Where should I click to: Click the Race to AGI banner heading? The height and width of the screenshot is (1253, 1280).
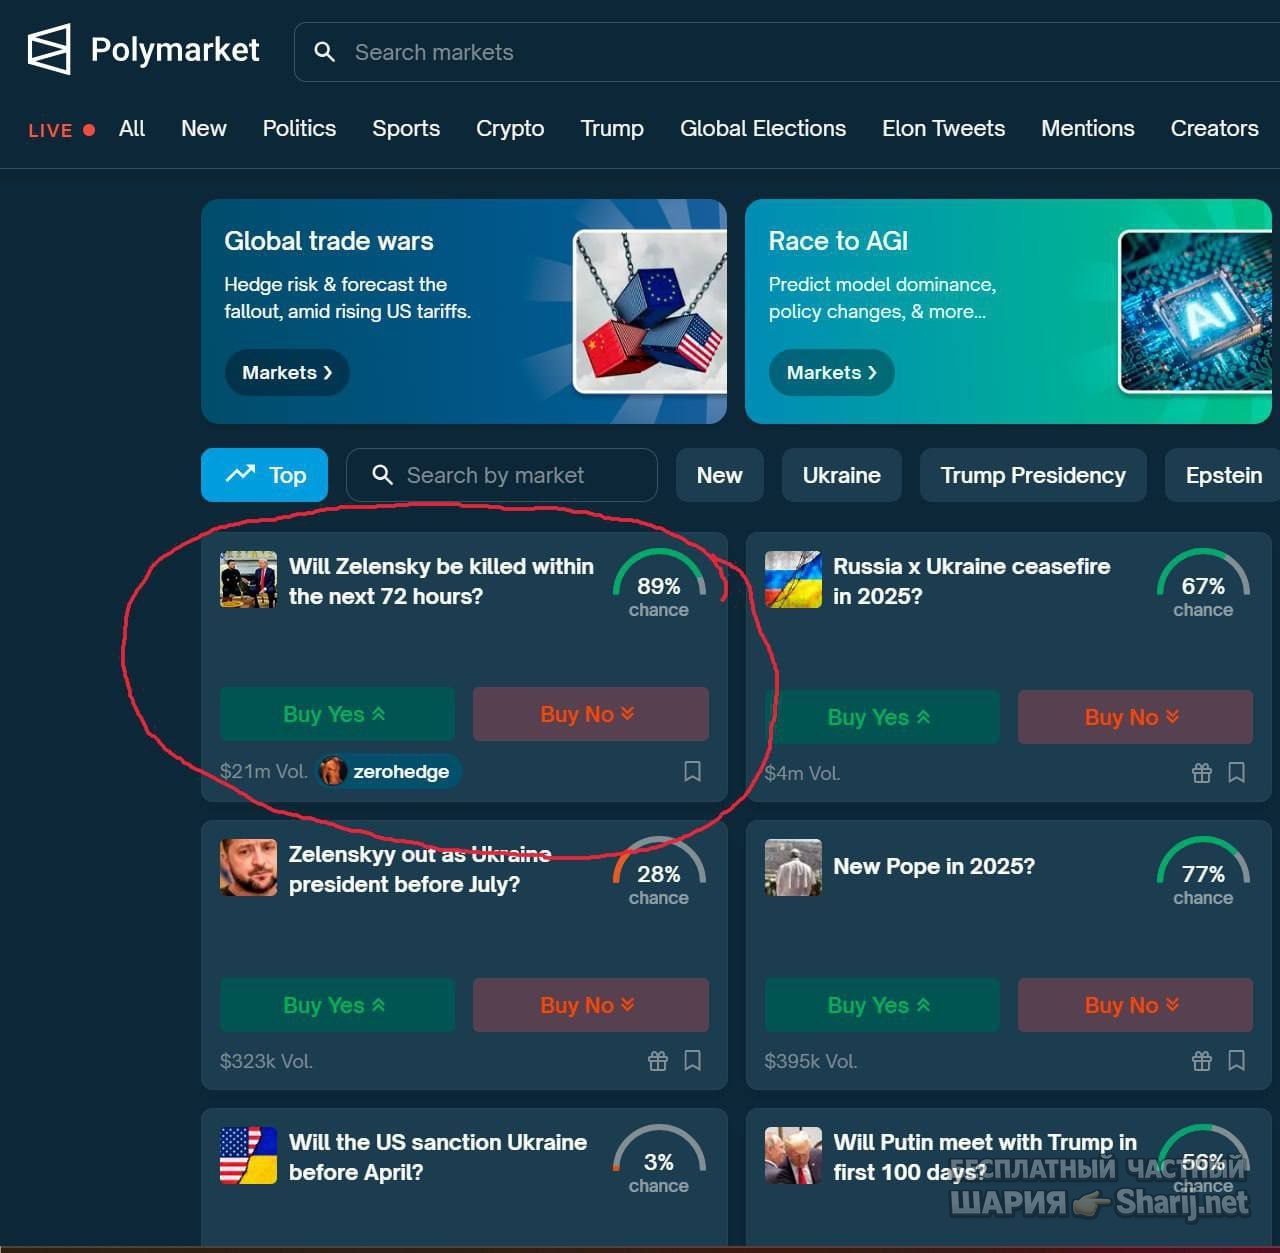(x=838, y=241)
